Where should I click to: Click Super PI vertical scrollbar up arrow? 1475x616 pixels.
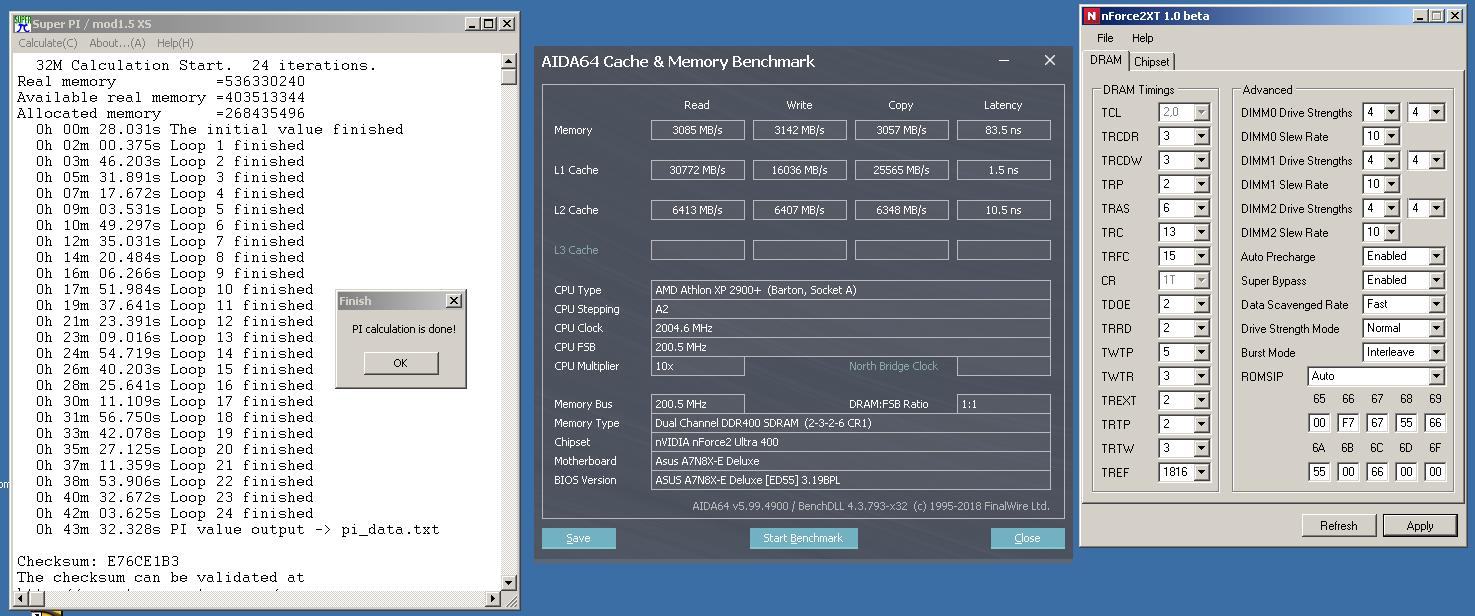[x=509, y=61]
